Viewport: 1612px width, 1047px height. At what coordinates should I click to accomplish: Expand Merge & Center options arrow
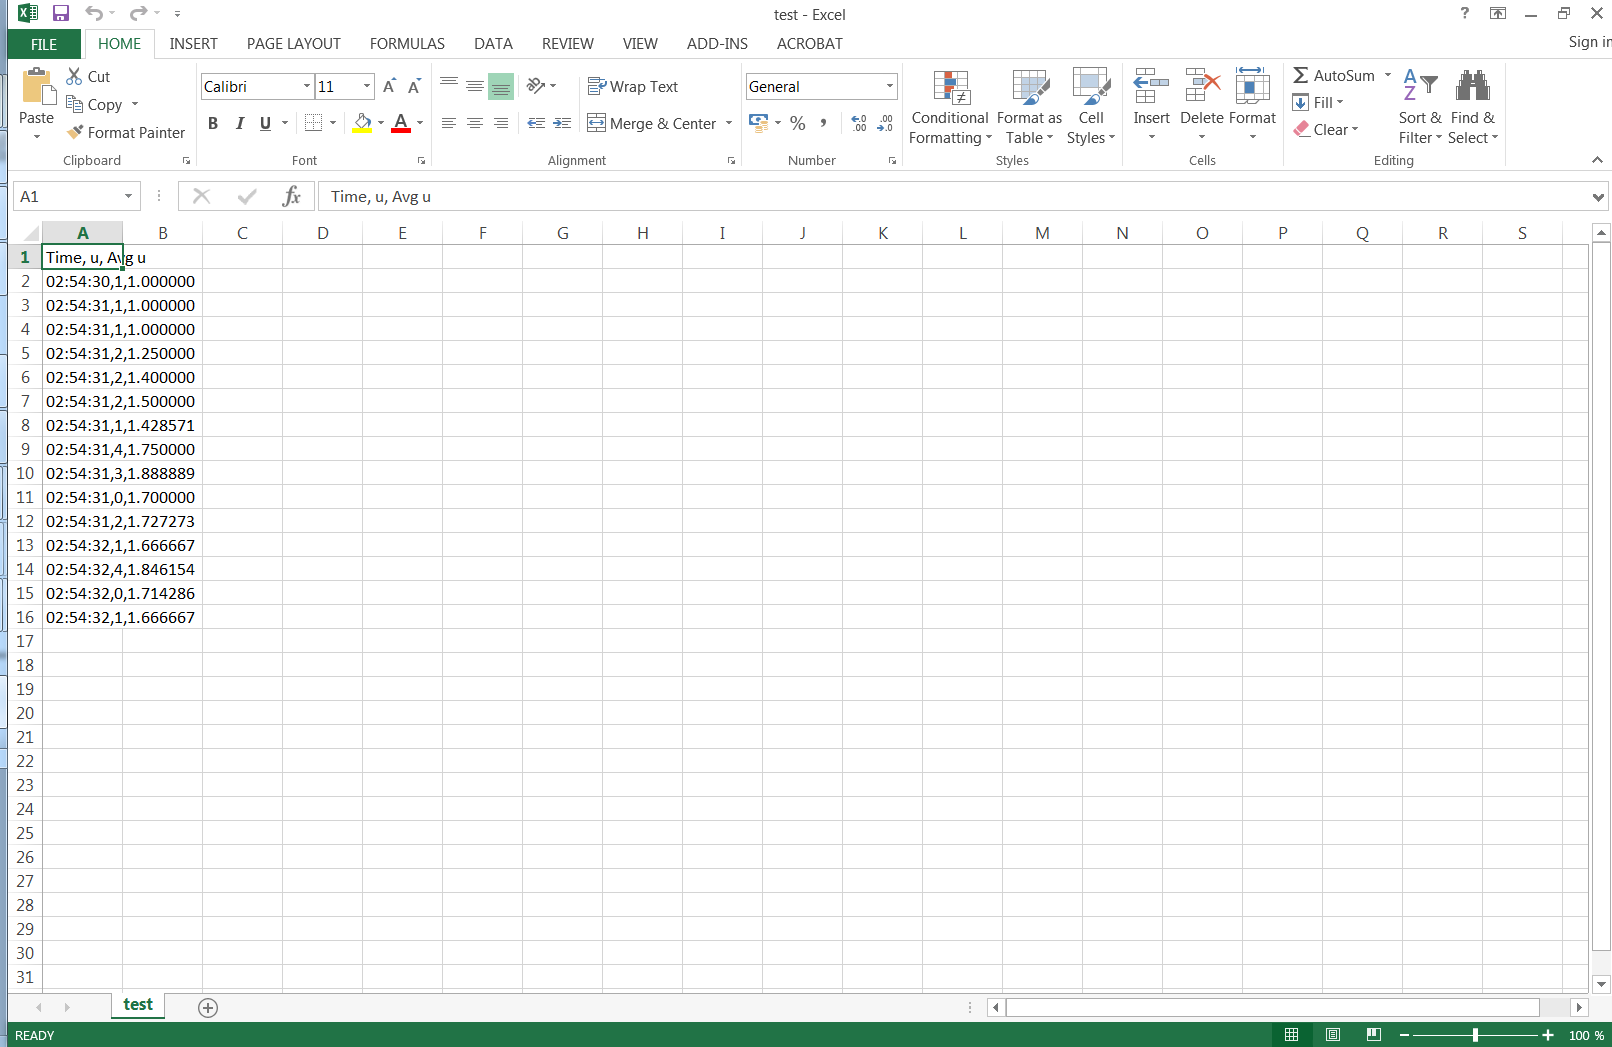pyautogui.click(x=729, y=123)
